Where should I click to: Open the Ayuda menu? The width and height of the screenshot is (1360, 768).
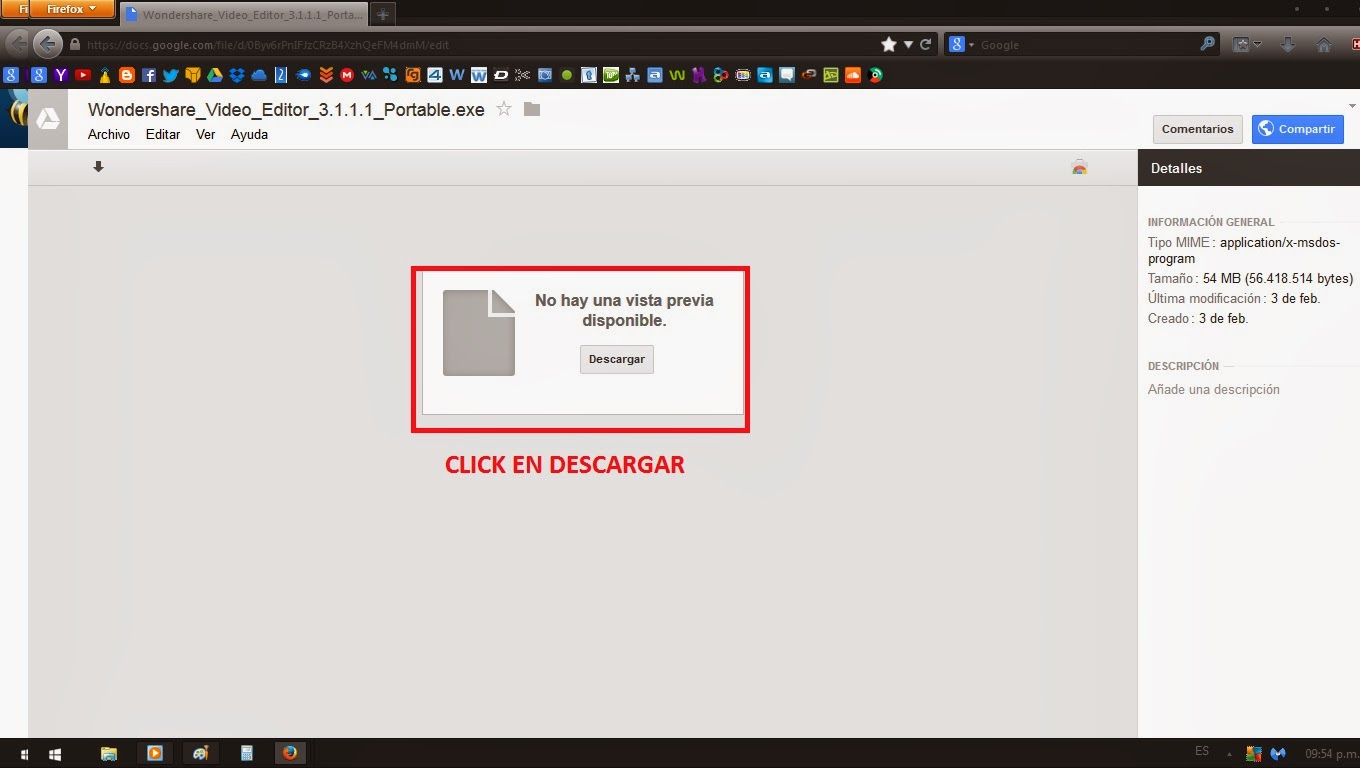[249, 134]
